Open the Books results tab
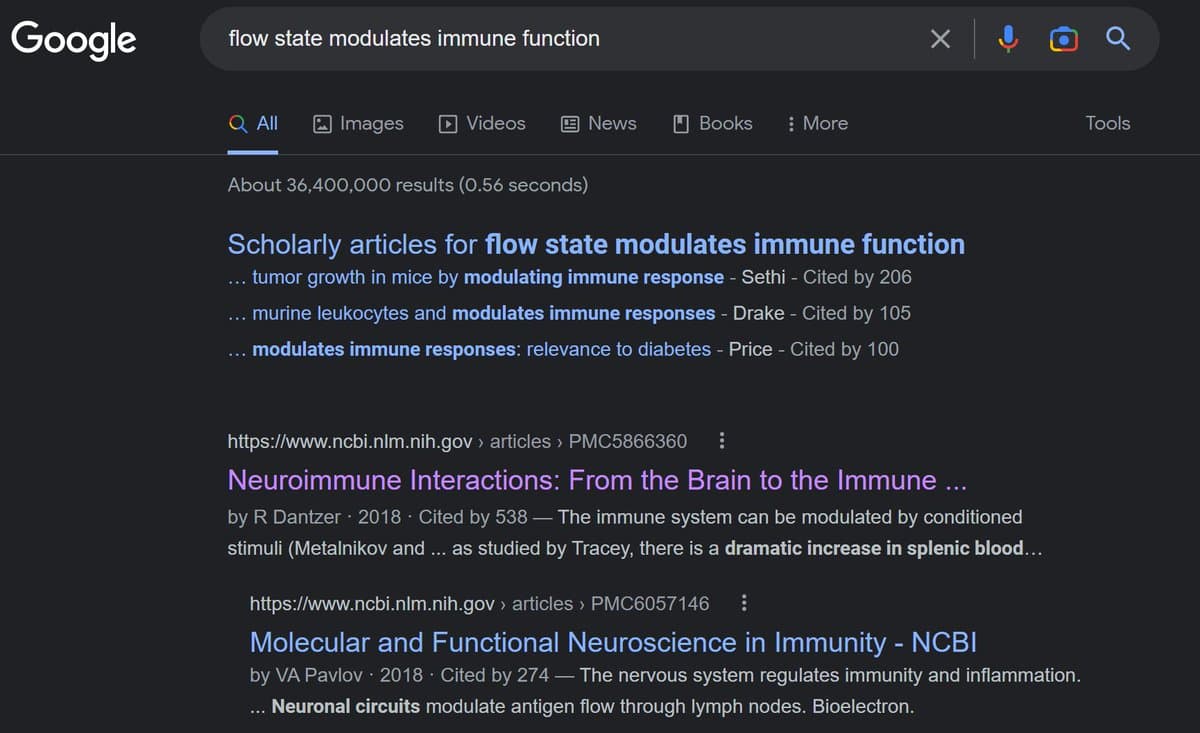 (713, 123)
